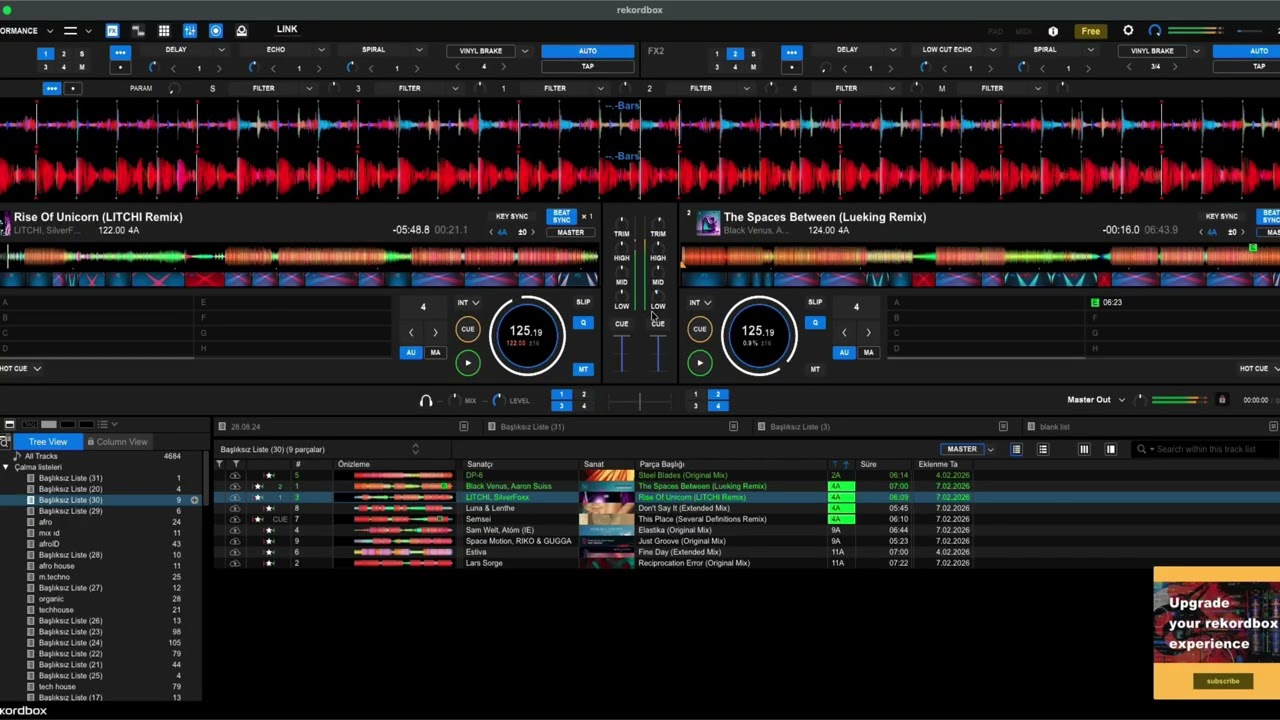
Task: Play deck 2 with green play button
Action: click(x=700, y=362)
